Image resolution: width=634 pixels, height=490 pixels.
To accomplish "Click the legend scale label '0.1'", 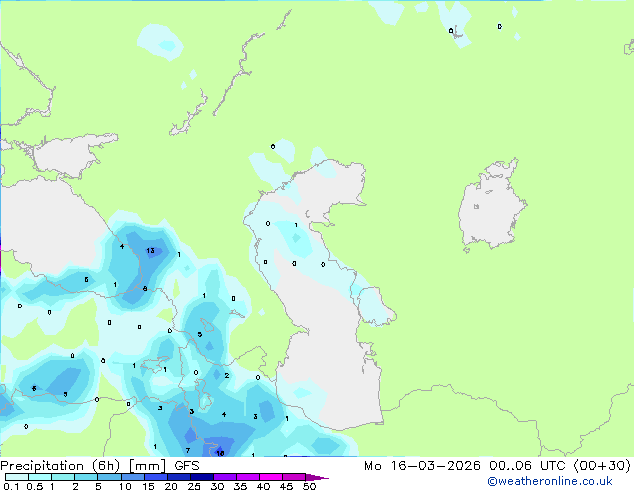I will click(11, 486).
